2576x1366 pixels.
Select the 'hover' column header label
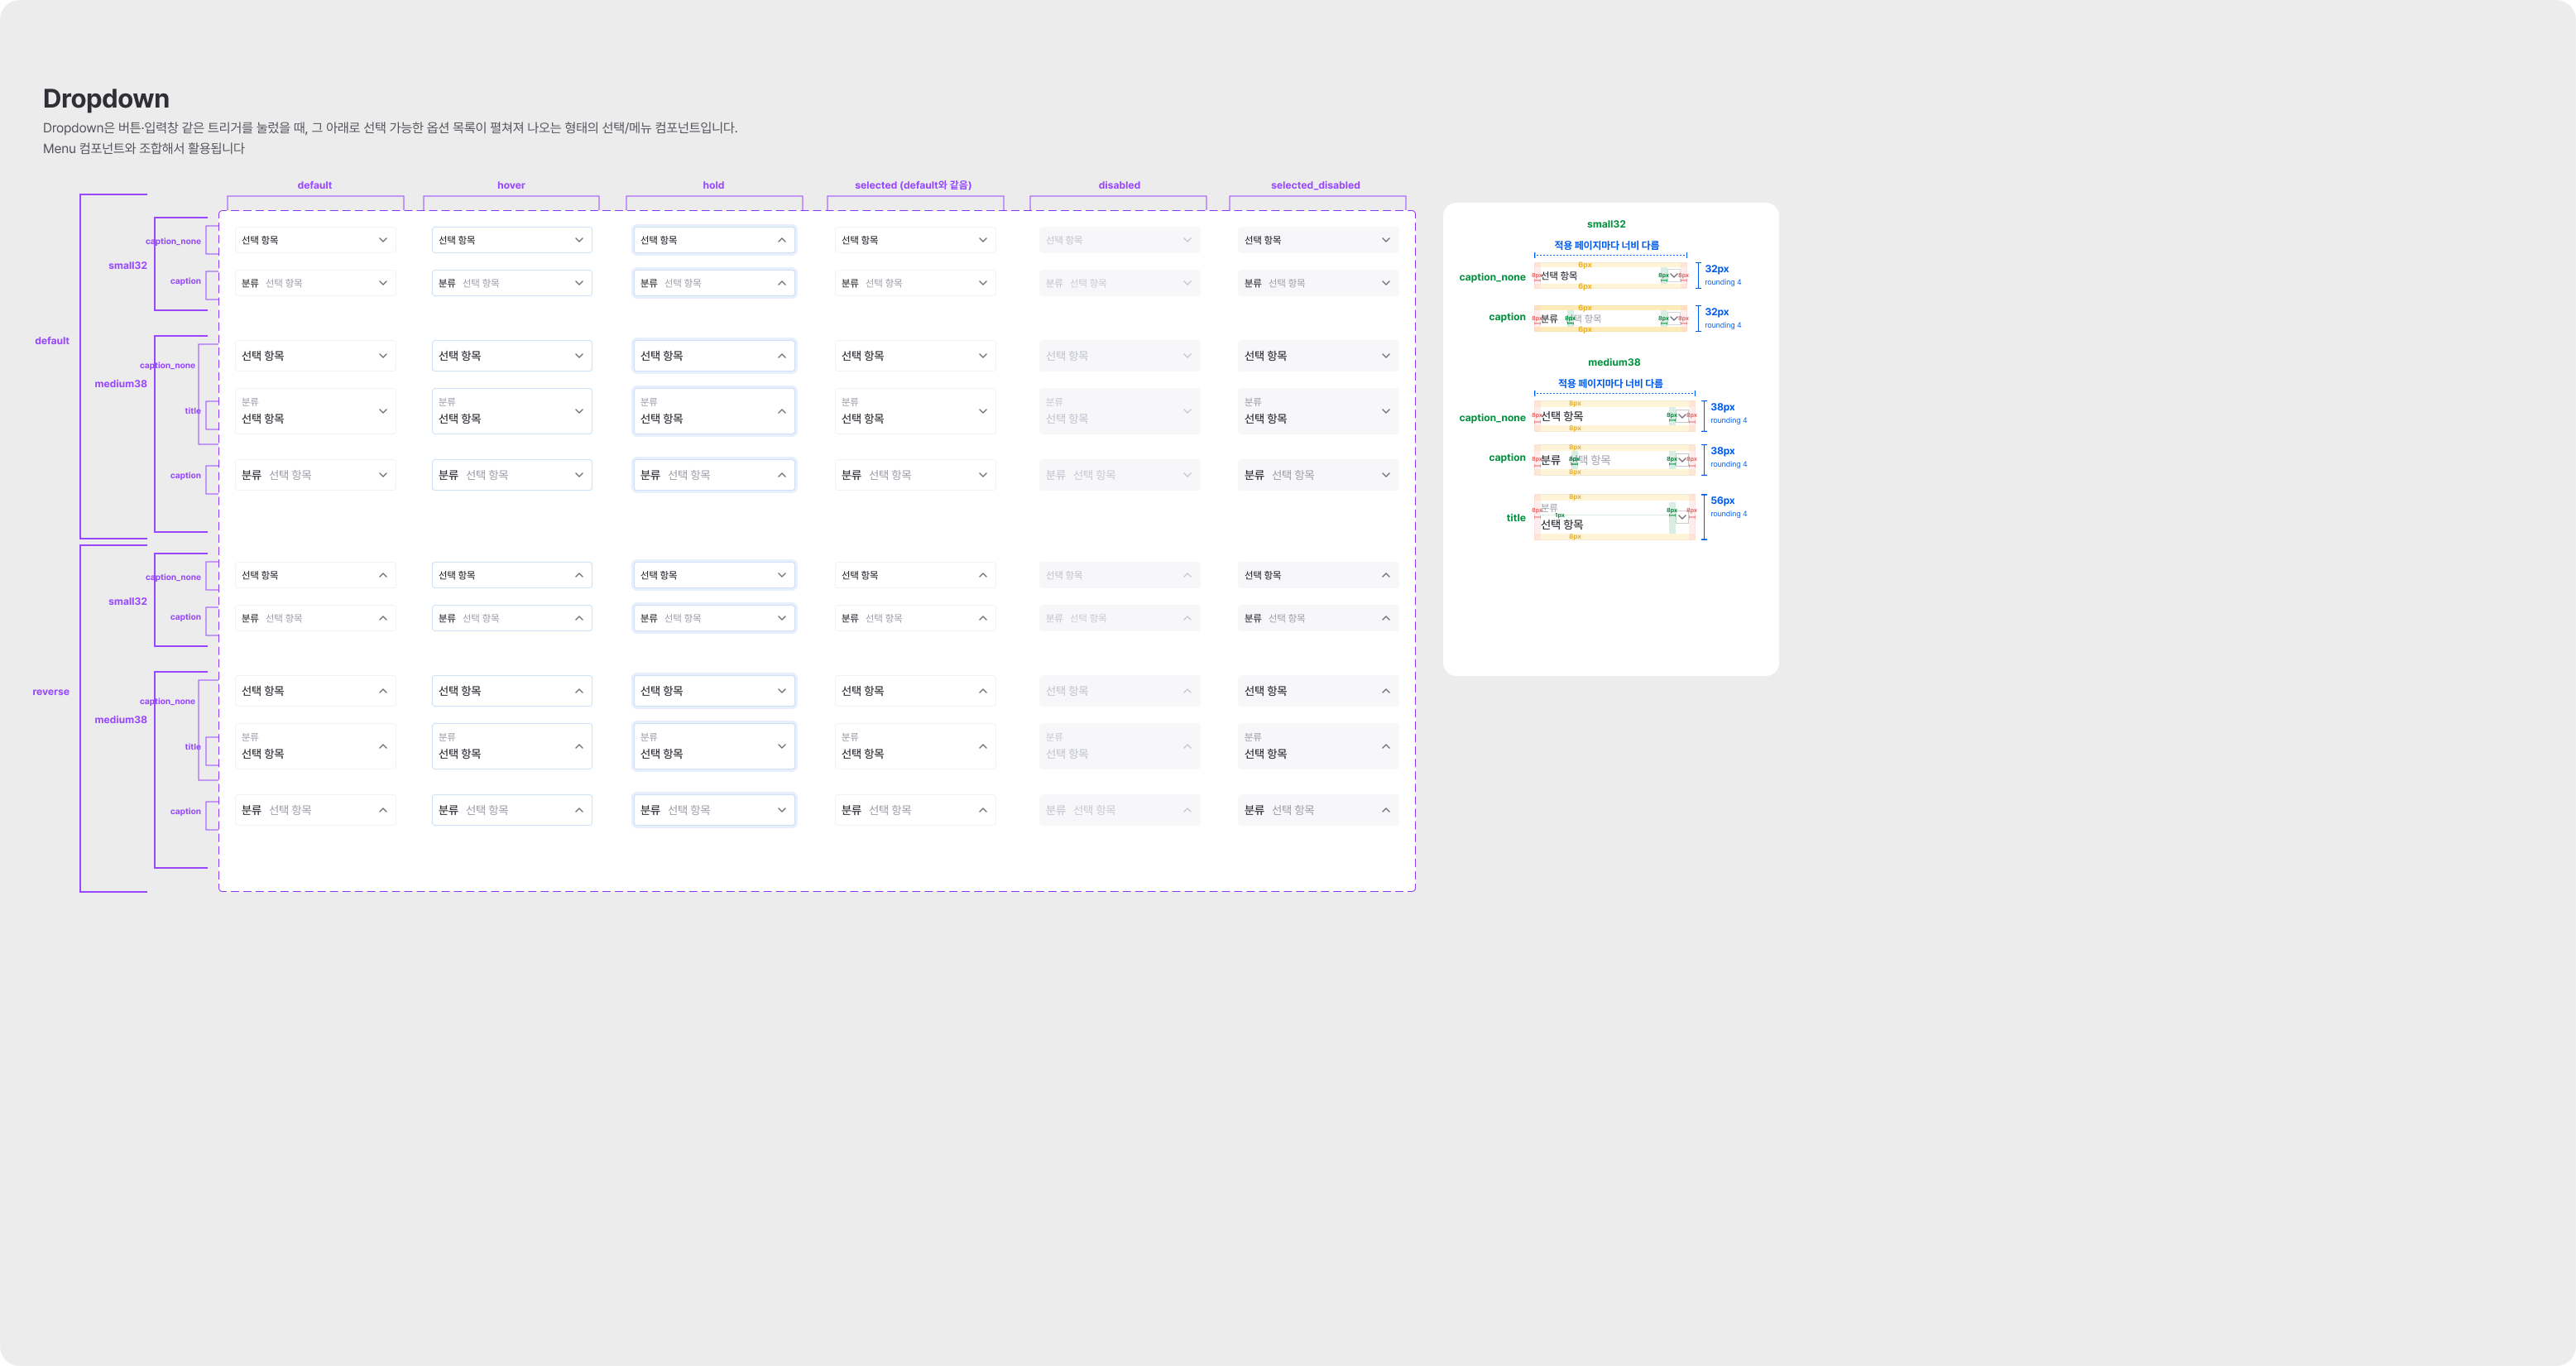[x=511, y=185]
